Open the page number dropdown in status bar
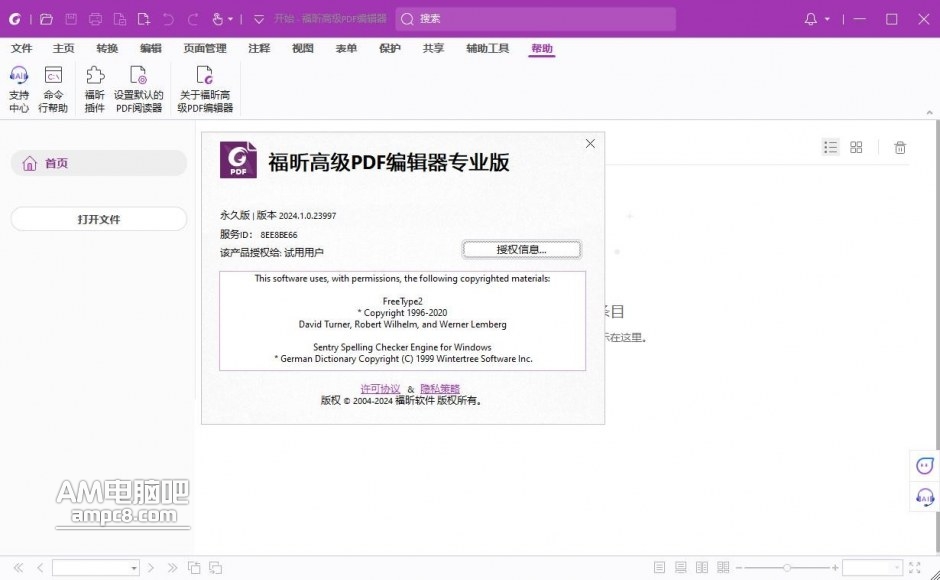Viewport: 940px width, 580px height. pos(134,567)
